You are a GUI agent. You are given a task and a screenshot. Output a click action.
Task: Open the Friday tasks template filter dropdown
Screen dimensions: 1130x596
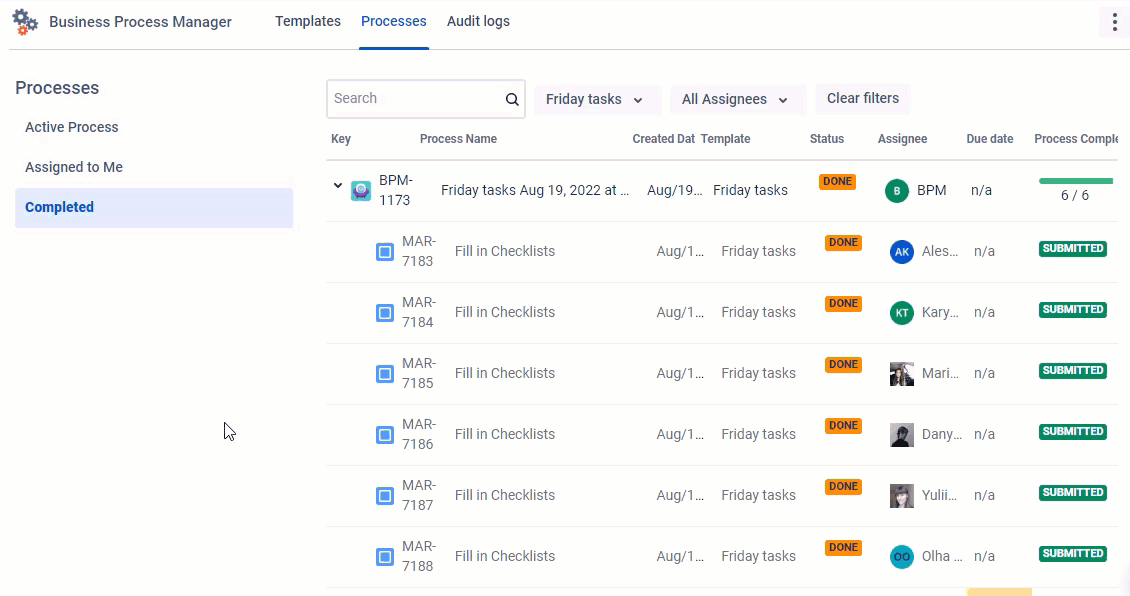coord(597,99)
